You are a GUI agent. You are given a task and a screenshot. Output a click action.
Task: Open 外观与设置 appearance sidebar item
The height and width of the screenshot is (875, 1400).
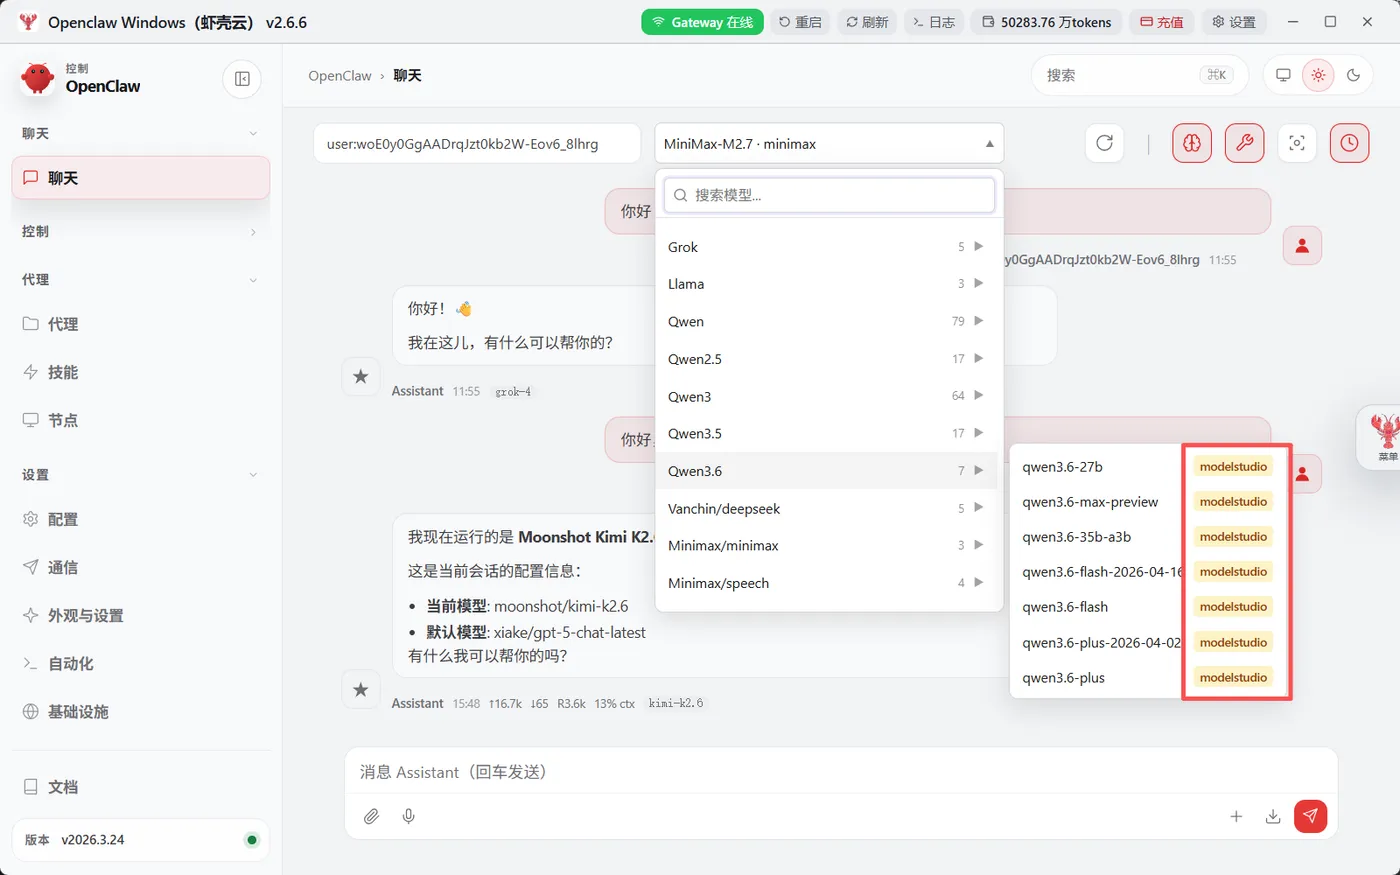point(141,615)
